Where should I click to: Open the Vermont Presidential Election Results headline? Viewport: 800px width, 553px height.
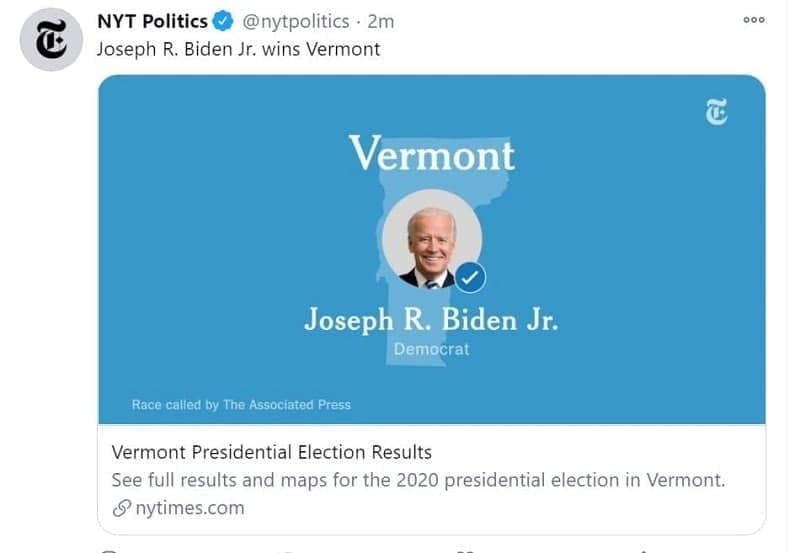271,452
